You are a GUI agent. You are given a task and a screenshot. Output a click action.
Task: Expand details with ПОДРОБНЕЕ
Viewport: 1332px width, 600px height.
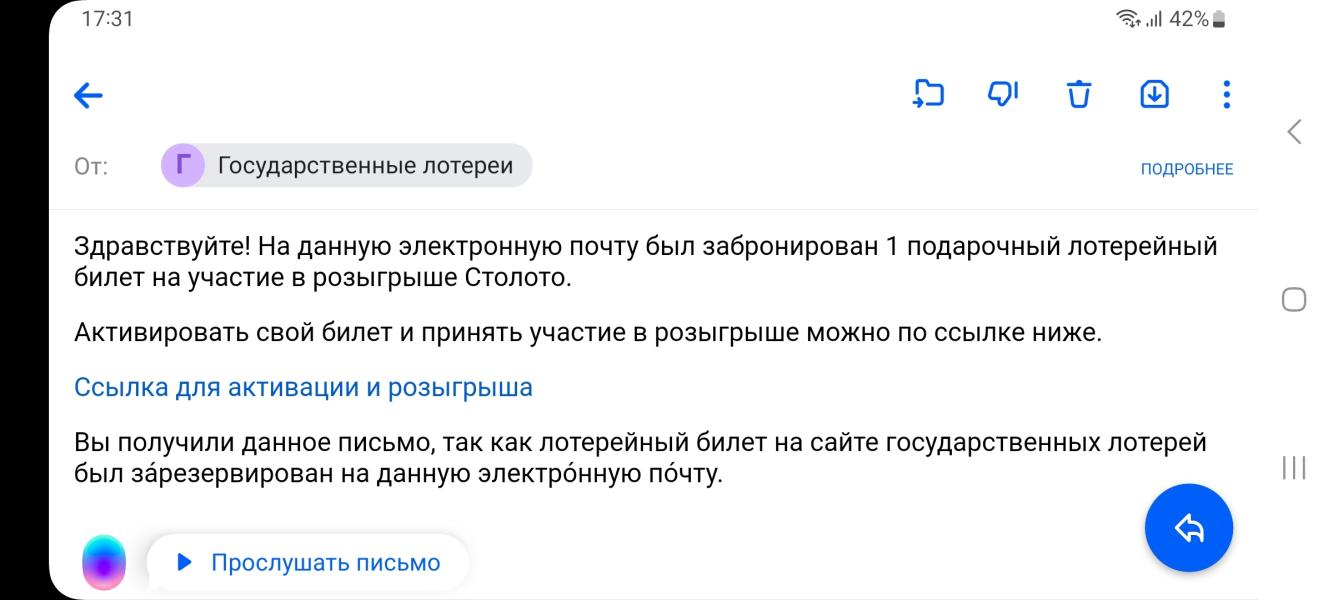tap(1187, 169)
